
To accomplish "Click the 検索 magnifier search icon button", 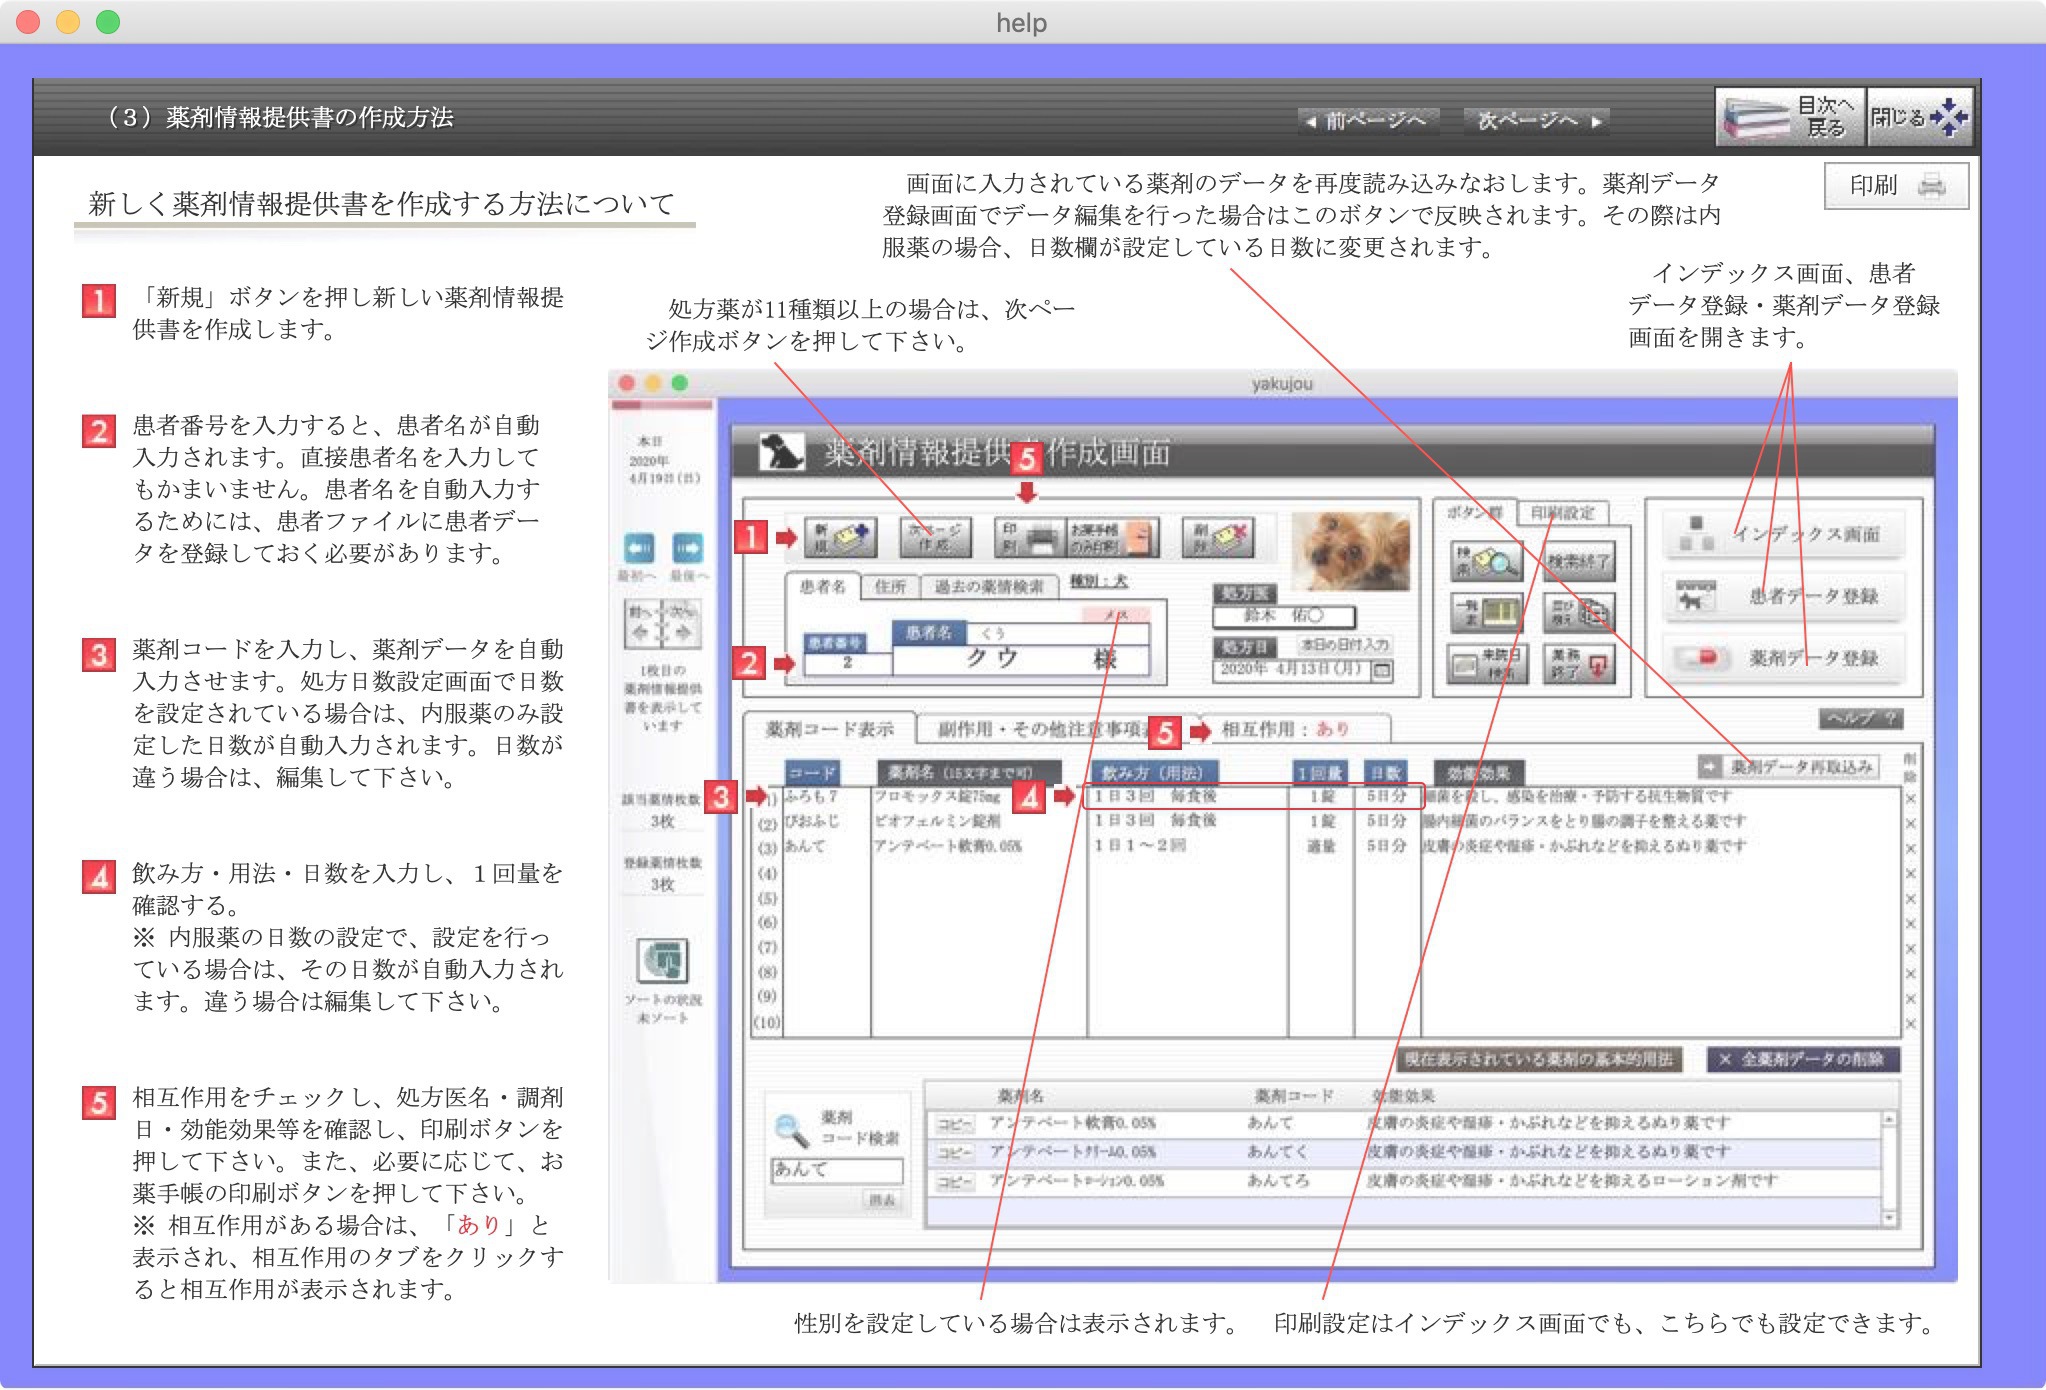I will [x=1486, y=562].
